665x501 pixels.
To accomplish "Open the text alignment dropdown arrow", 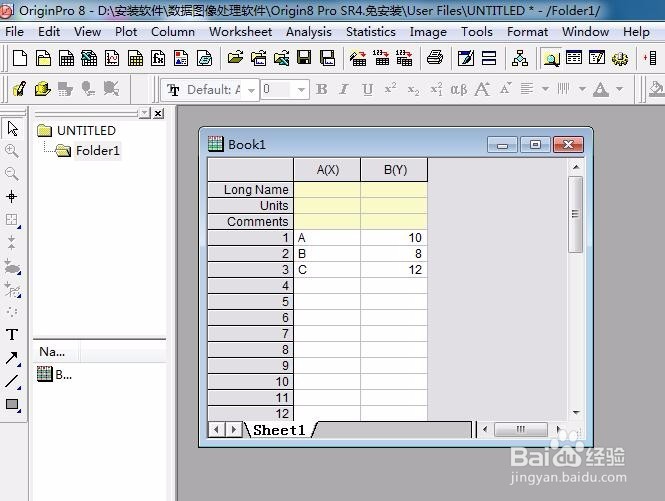I will 545,89.
